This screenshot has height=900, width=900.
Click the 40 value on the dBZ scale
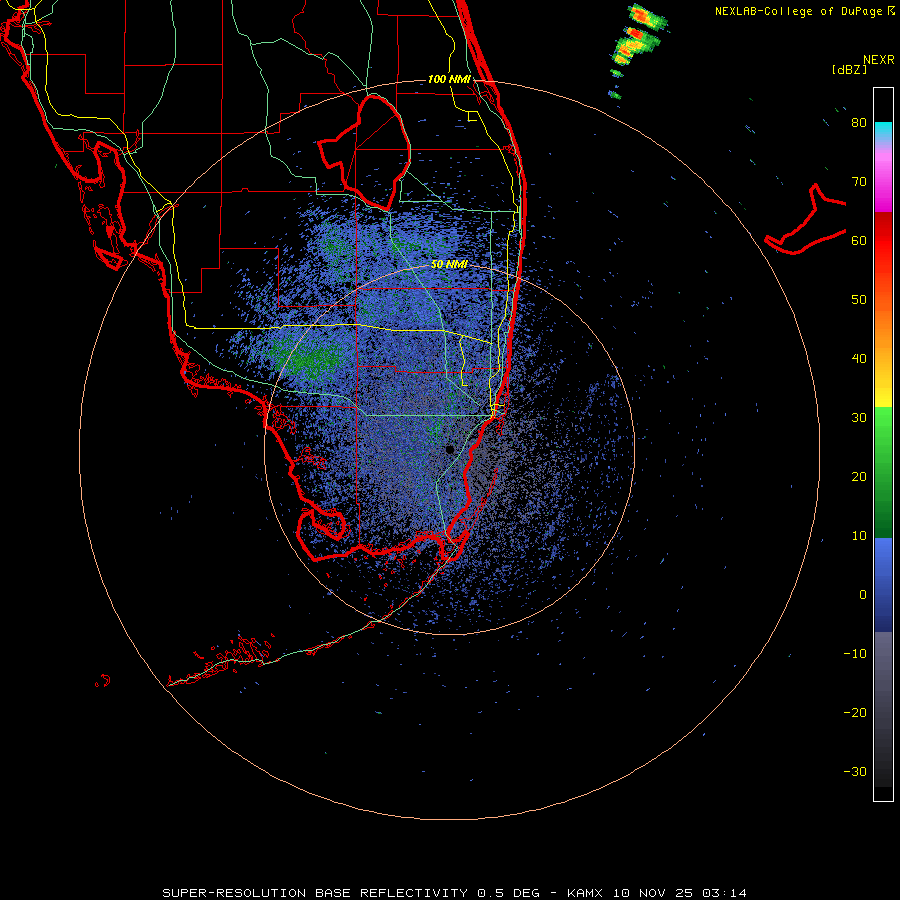pos(859,359)
